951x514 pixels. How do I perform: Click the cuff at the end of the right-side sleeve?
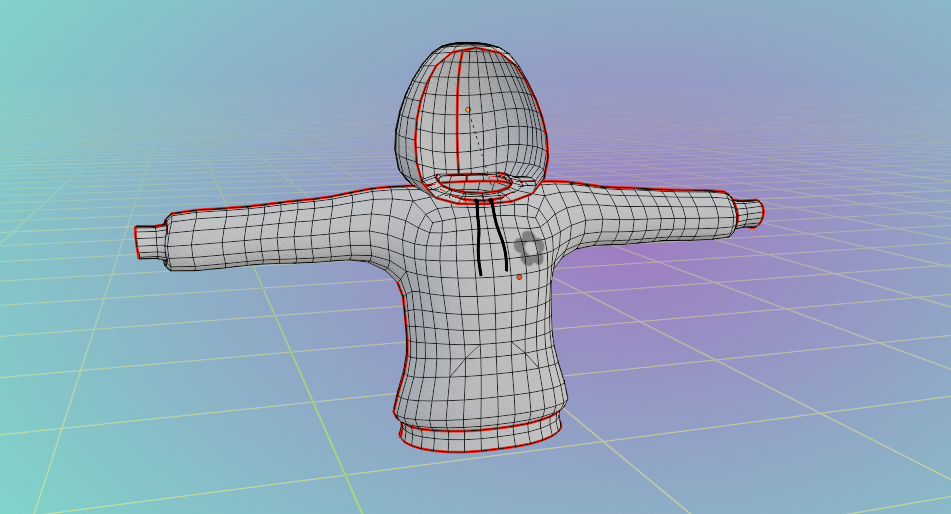click(x=749, y=213)
